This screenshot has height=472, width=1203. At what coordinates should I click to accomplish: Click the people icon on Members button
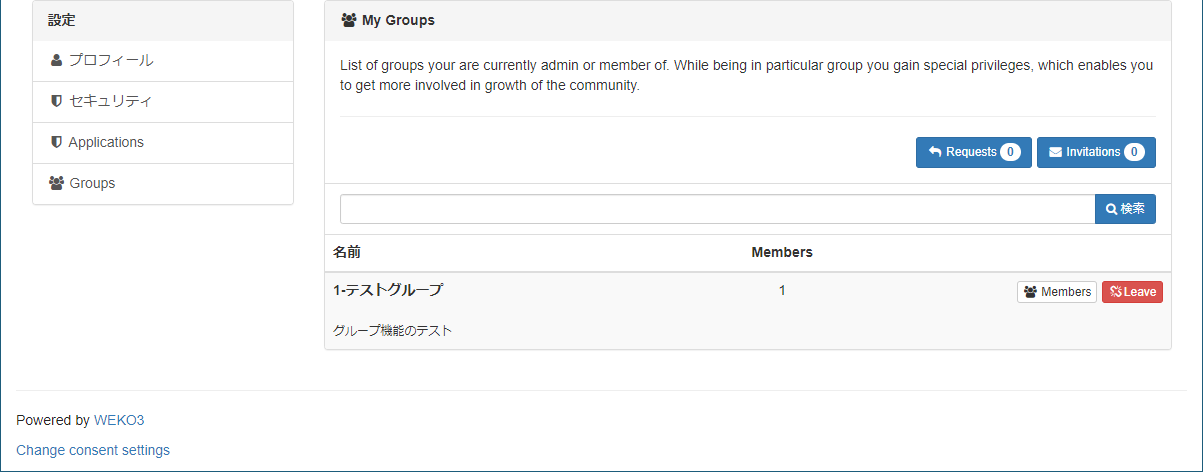point(1030,292)
